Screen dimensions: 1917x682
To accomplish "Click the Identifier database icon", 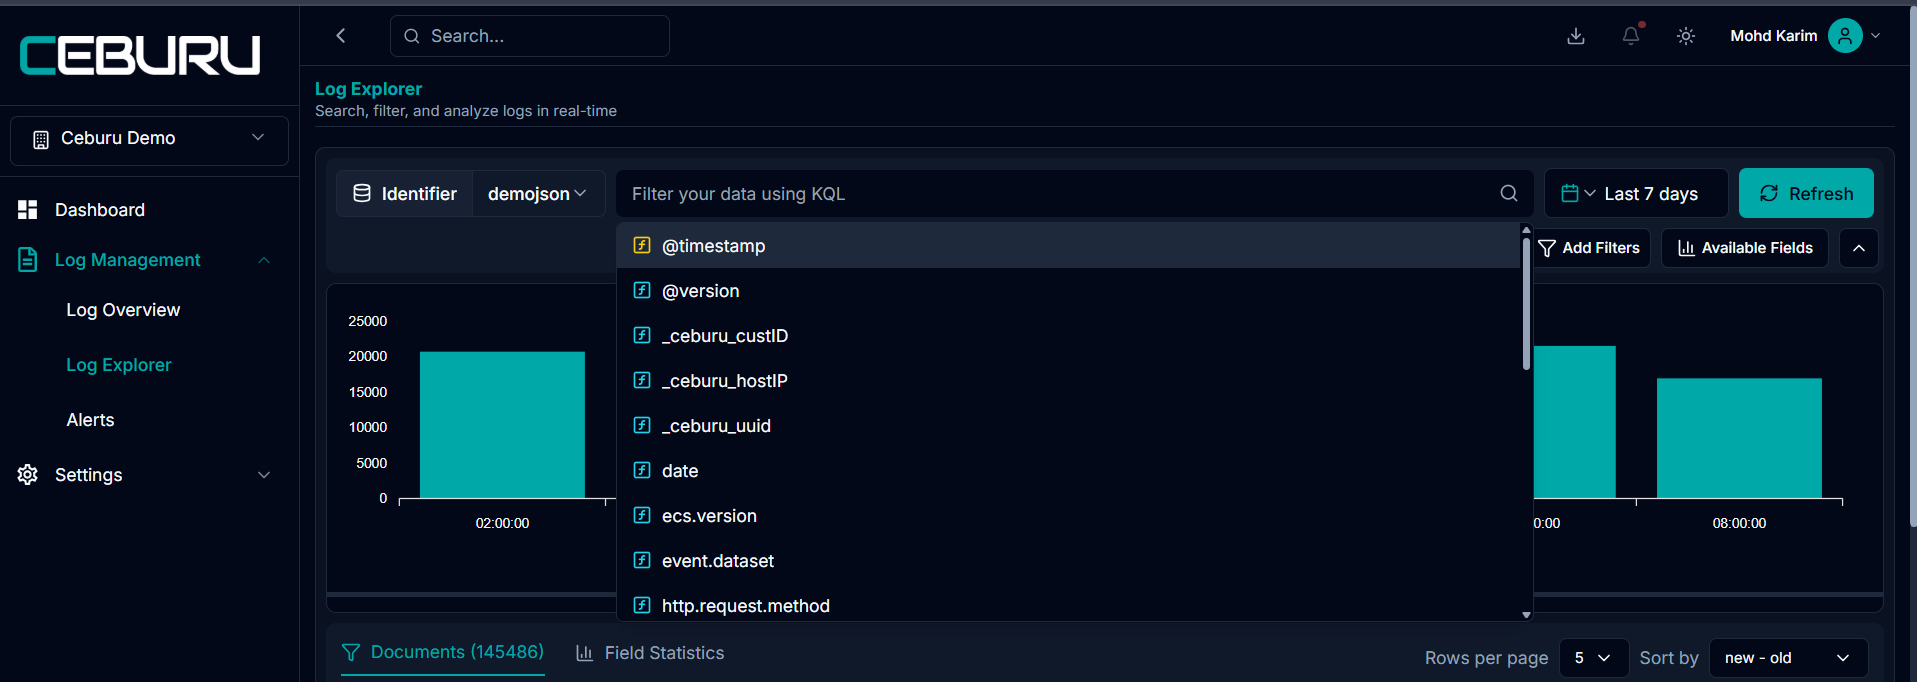I will tap(362, 193).
